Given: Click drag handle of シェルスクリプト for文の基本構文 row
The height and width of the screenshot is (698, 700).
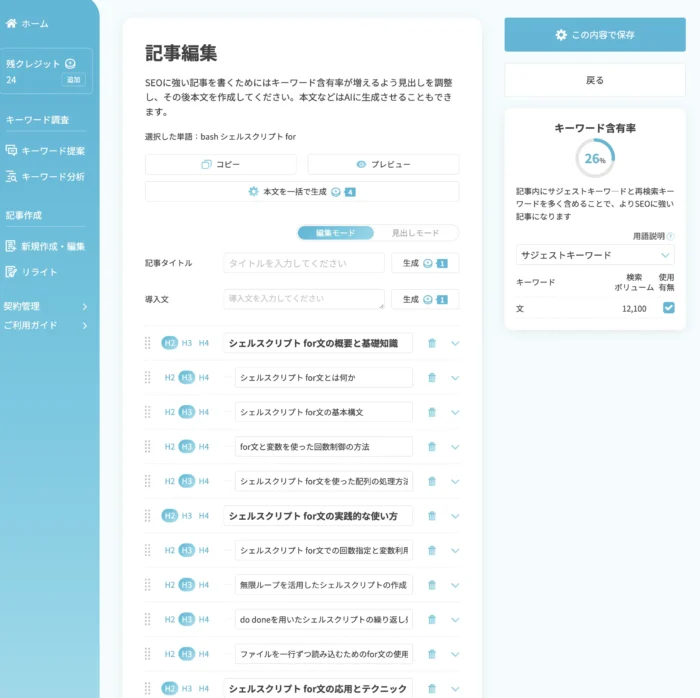Looking at the screenshot, I should (148, 412).
